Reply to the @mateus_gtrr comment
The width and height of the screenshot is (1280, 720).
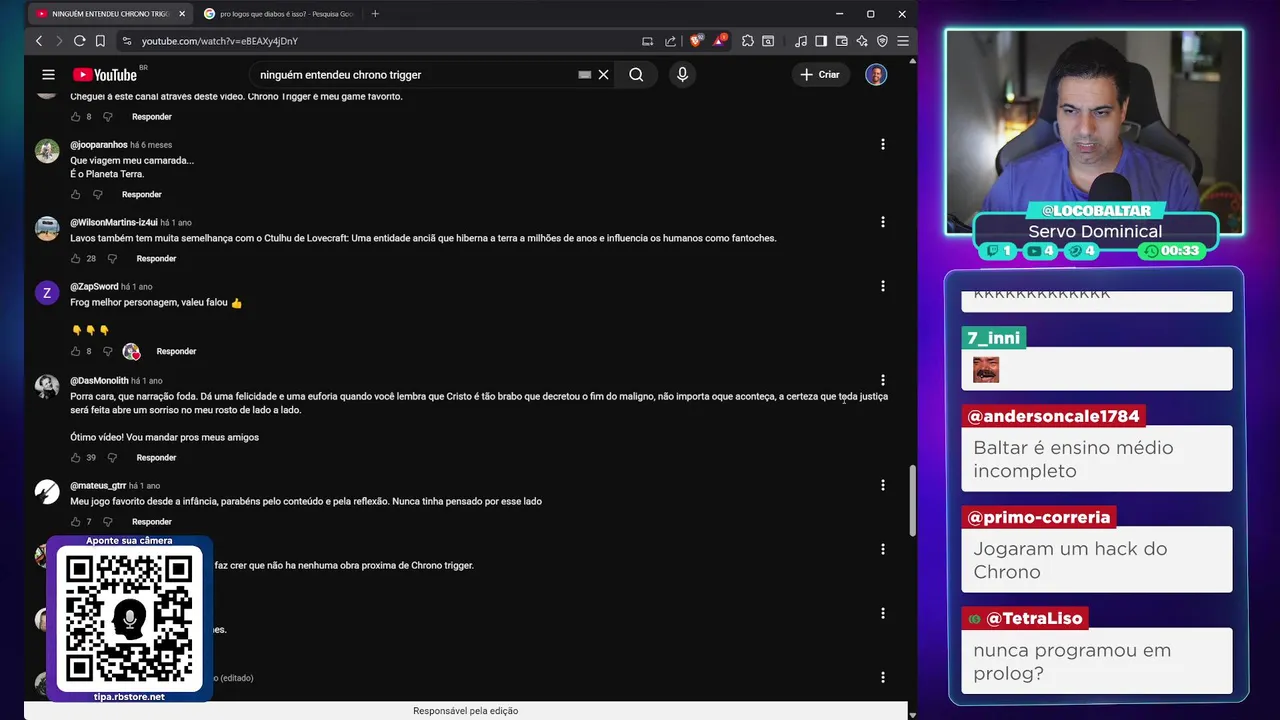(152, 521)
